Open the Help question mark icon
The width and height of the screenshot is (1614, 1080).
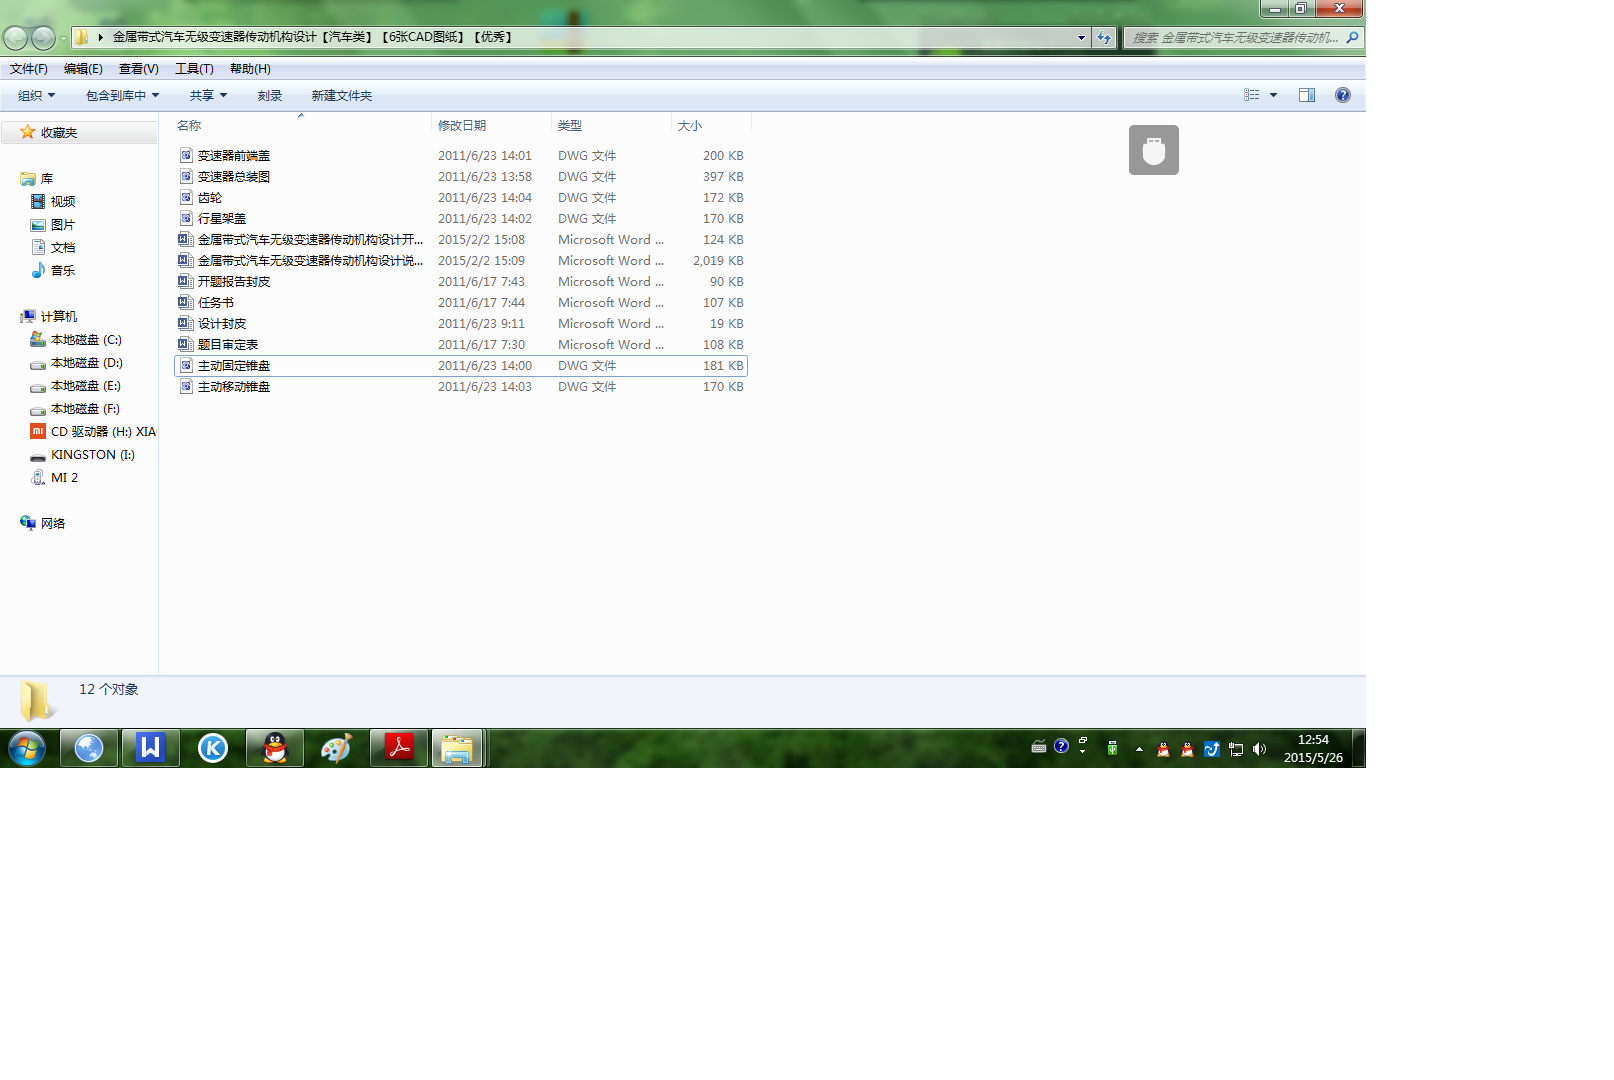1343,95
